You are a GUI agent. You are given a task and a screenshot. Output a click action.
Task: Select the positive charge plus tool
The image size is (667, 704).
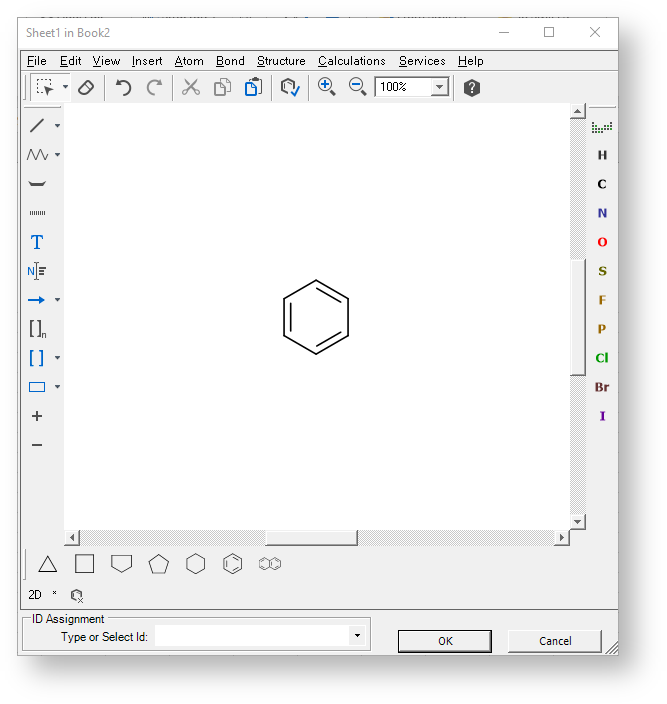coord(37,416)
